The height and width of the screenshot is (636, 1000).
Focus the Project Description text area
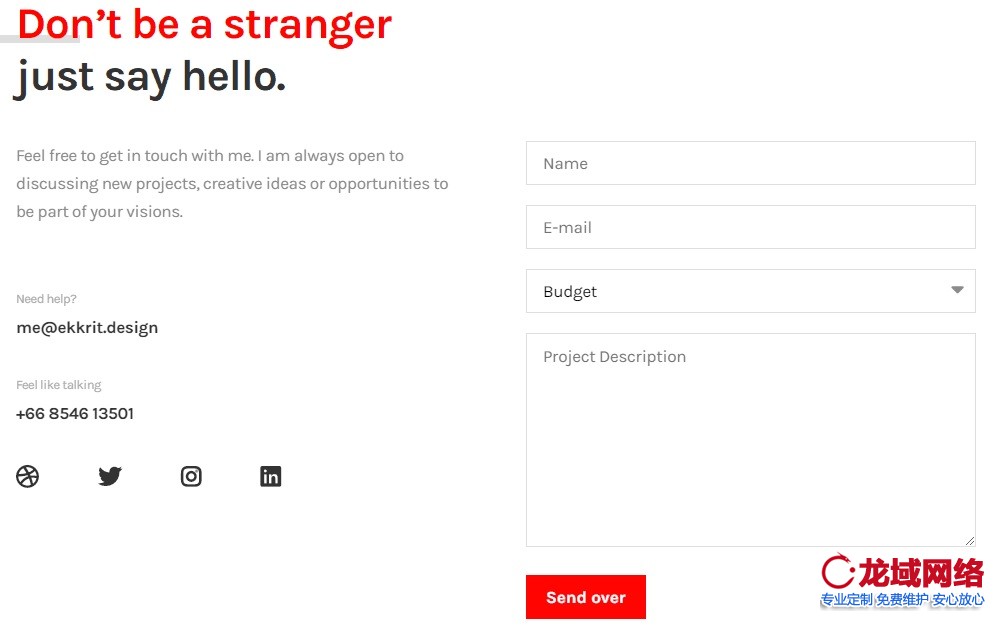[x=750, y=440]
